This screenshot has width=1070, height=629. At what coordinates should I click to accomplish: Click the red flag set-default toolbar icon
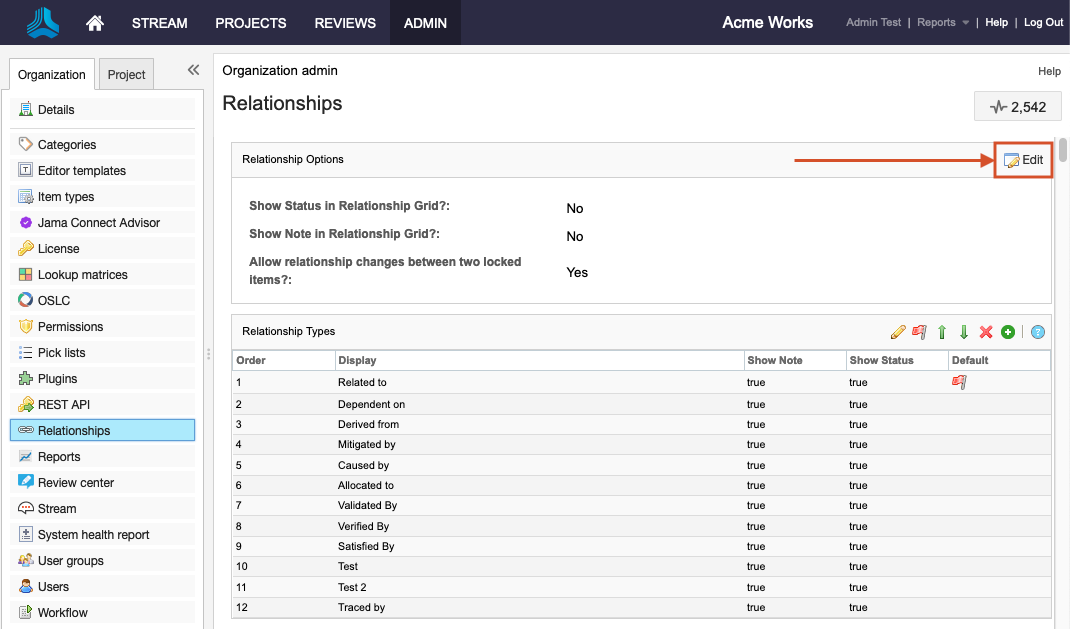tap(919, 332)
